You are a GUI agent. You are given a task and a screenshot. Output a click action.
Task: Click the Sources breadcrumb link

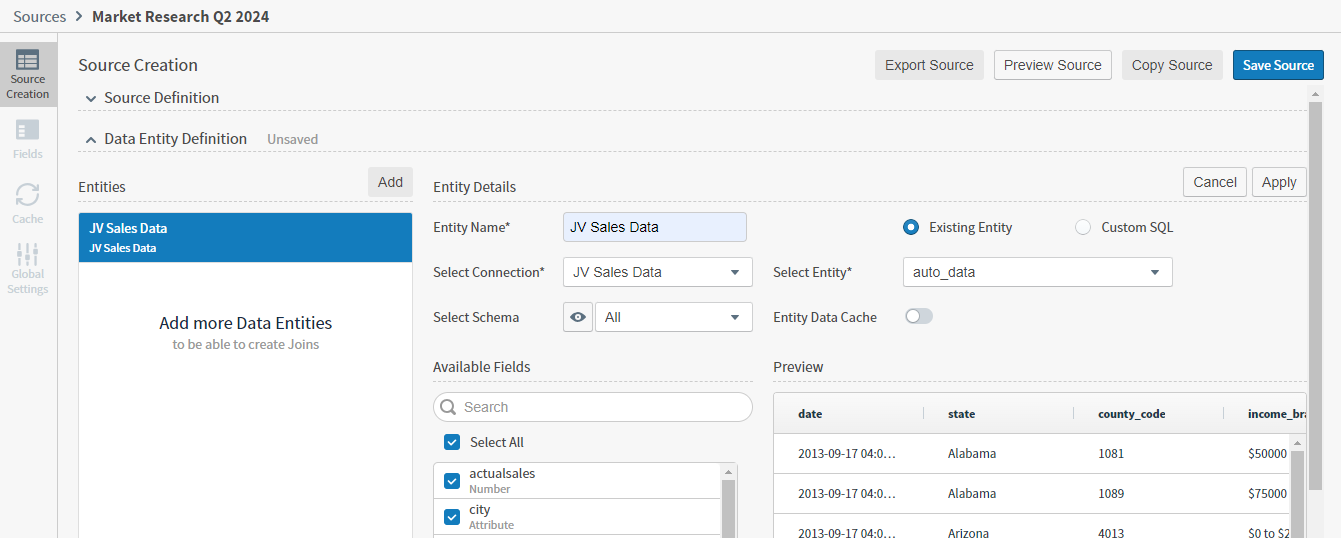coord(39,17)
